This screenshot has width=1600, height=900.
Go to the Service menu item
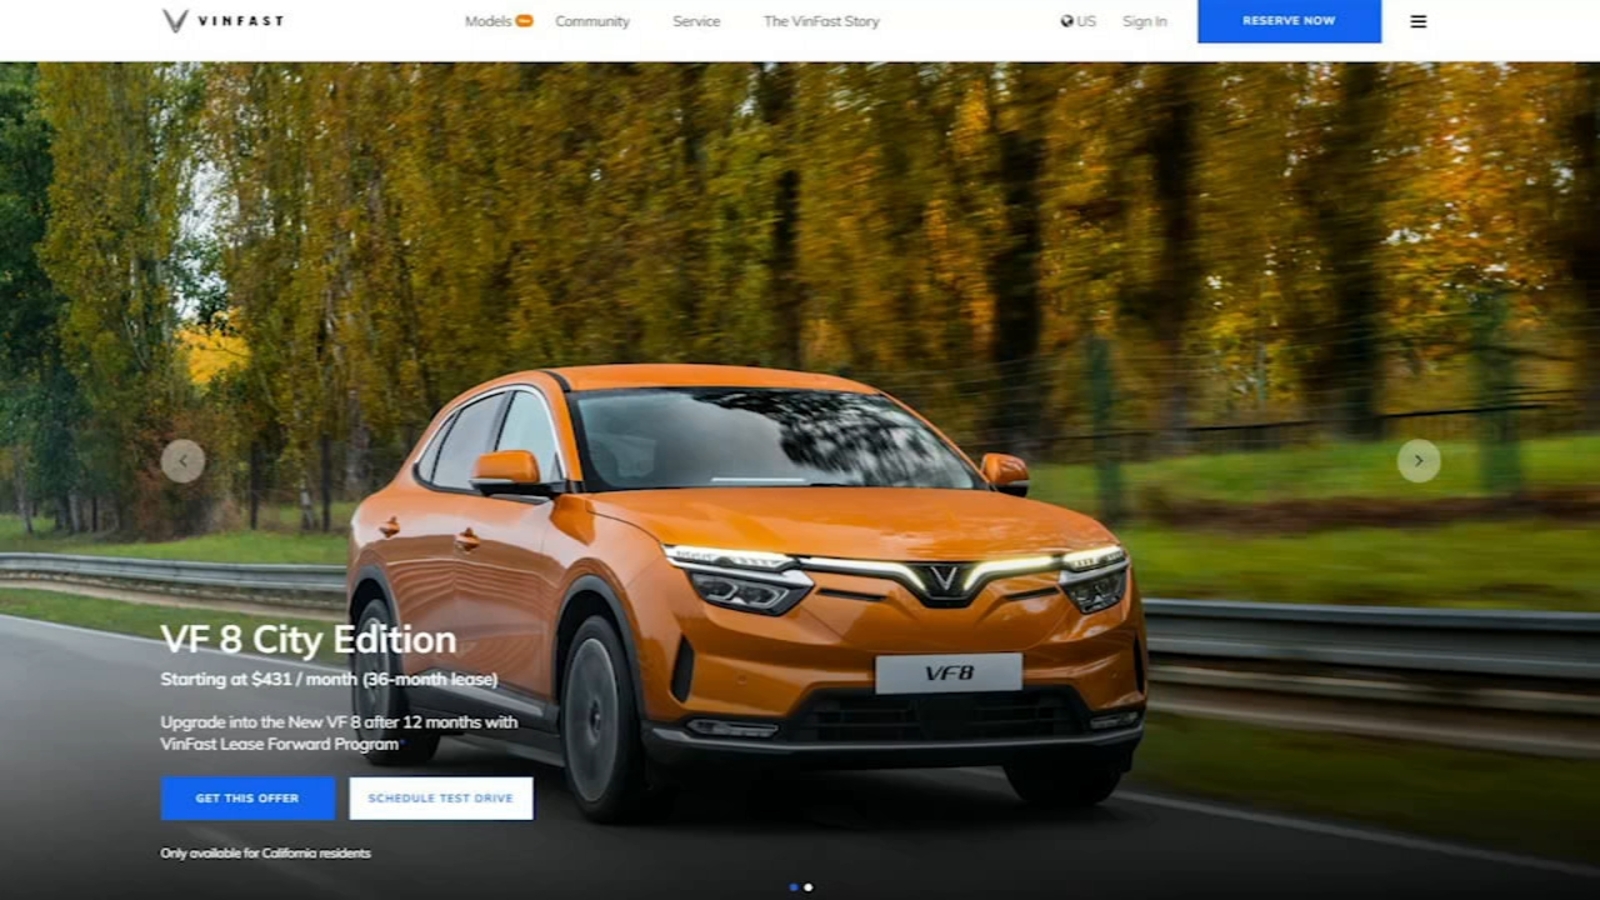click(x=696, y=21)
